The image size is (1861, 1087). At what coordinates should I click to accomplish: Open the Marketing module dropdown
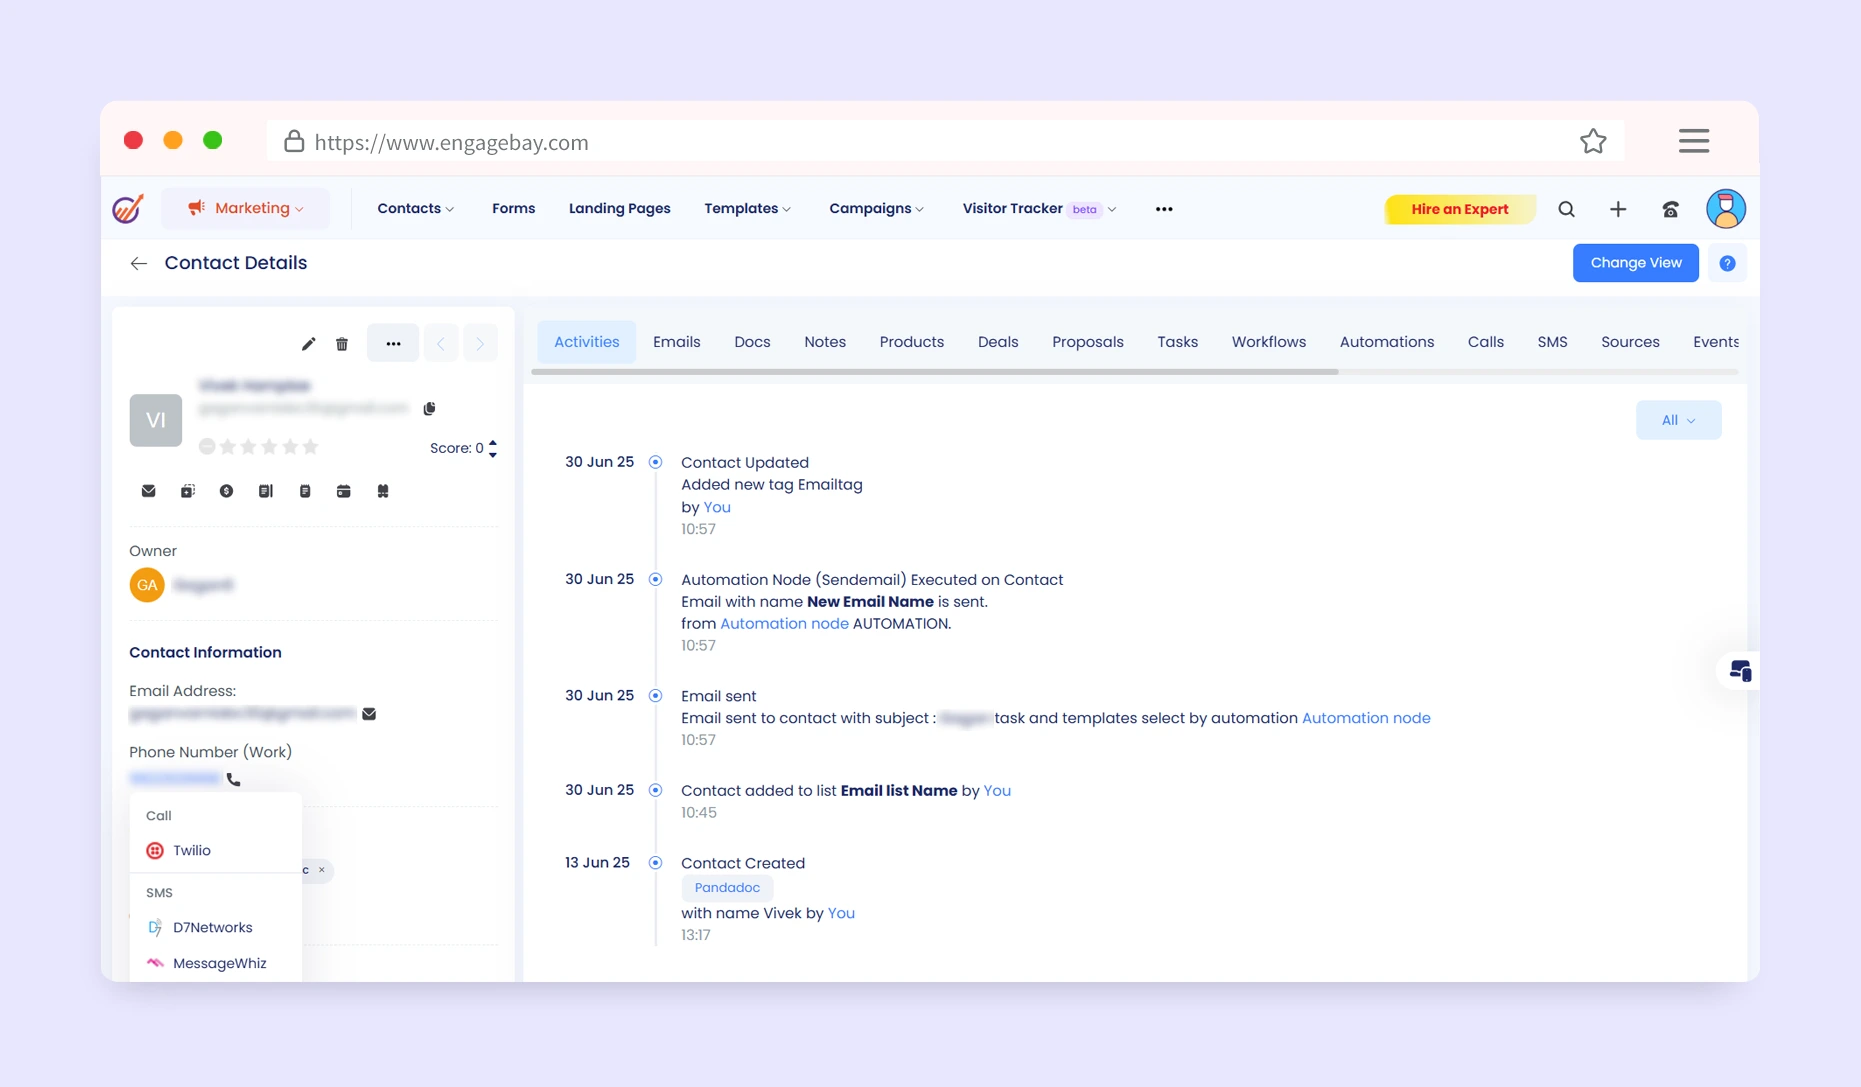click(246, 208)
